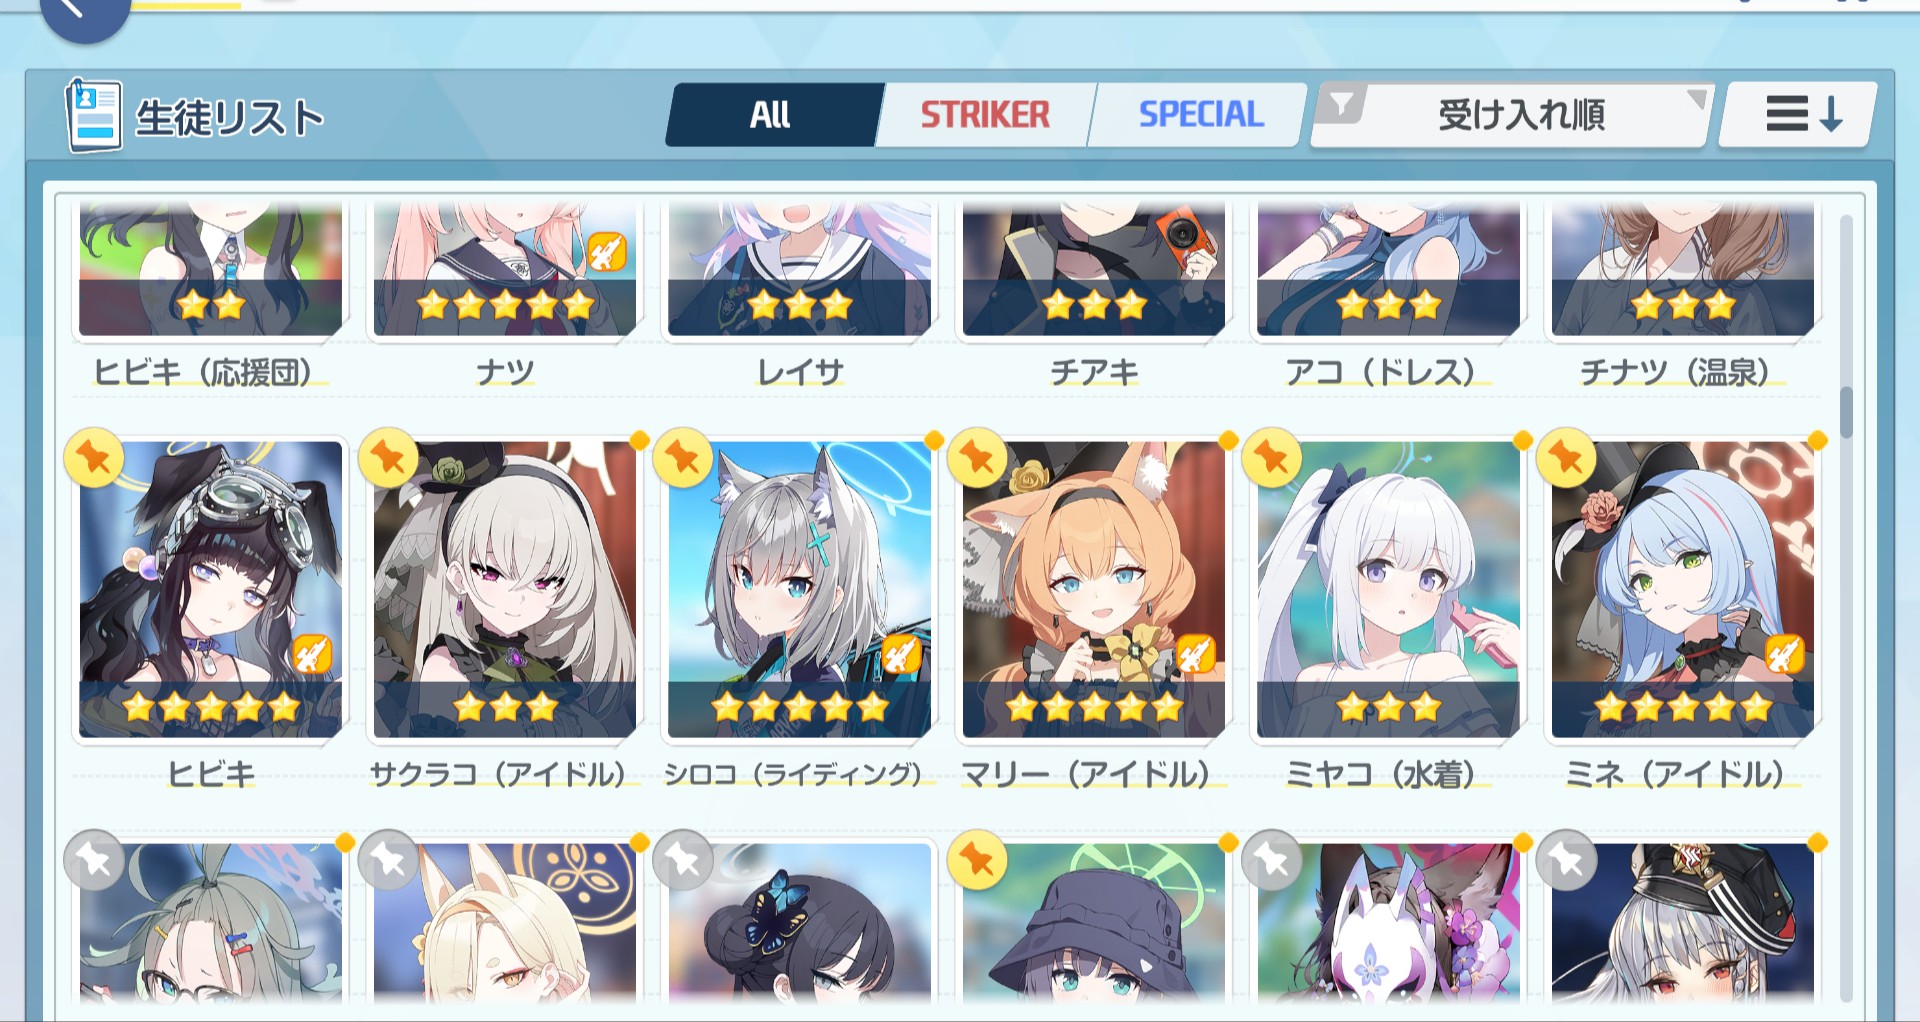Click the pin icon on マリー (アイドル)
The width and height of the screenshot is (1920, 1022).
[977, 459]
